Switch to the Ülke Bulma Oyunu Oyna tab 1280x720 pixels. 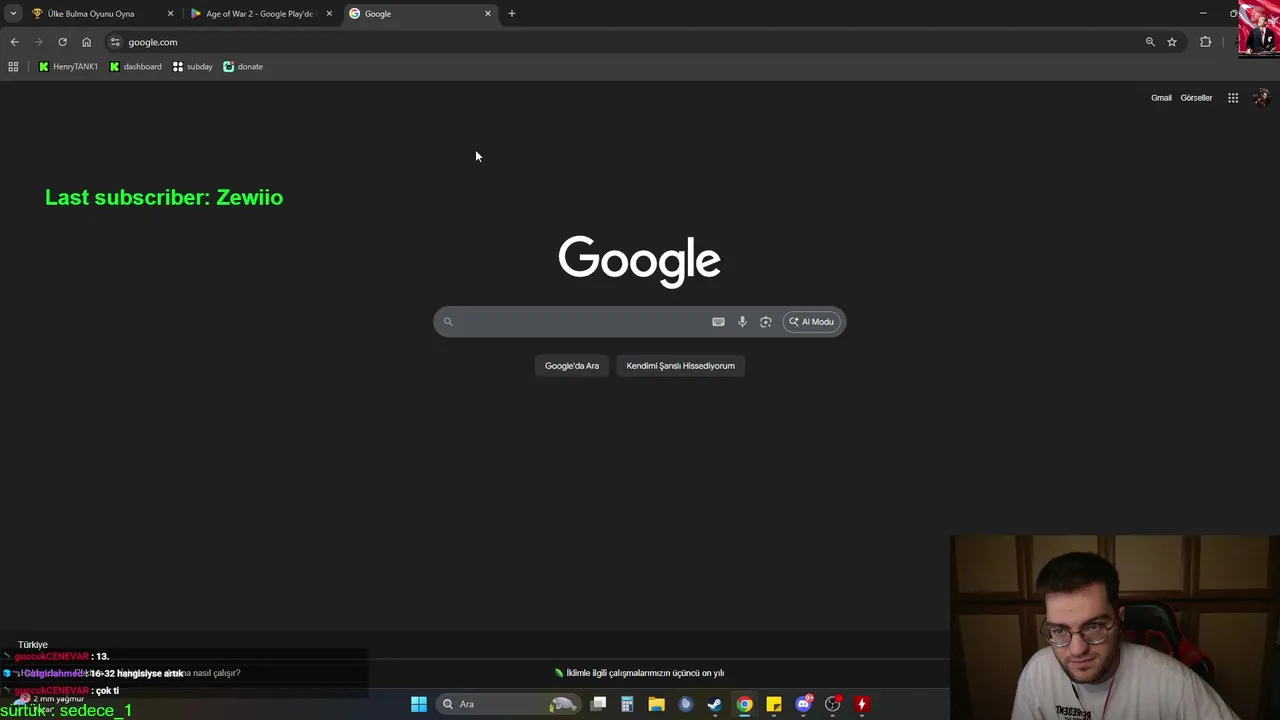pyautogui.click(x=103, y=14)
